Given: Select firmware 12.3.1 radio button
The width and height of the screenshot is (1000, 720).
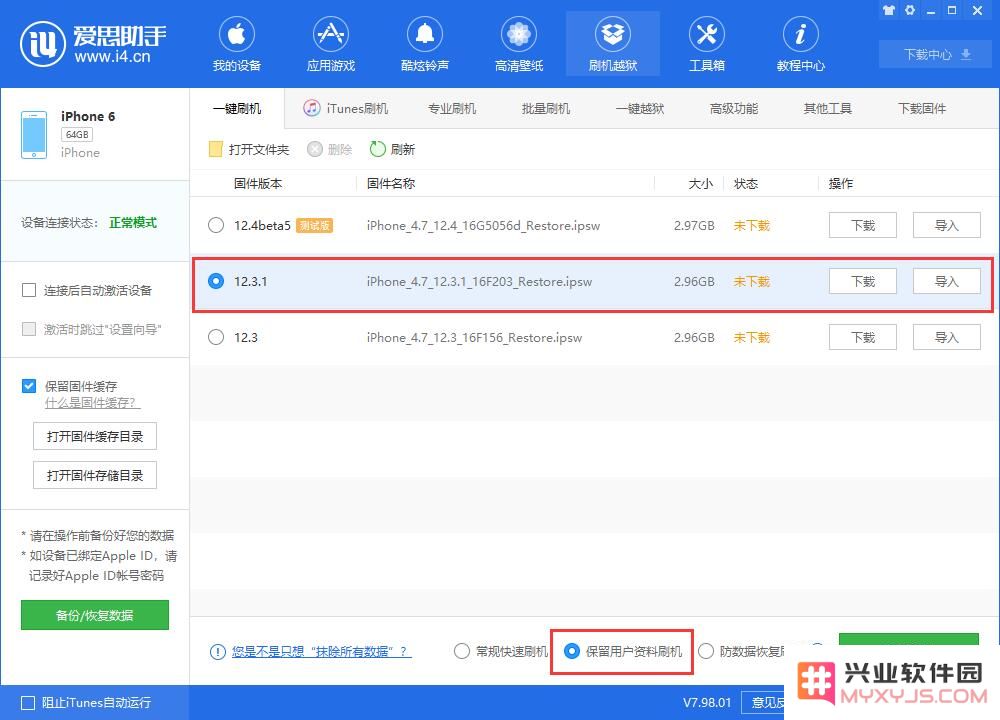Looking at the screenshot, I should tap(216, 281).
